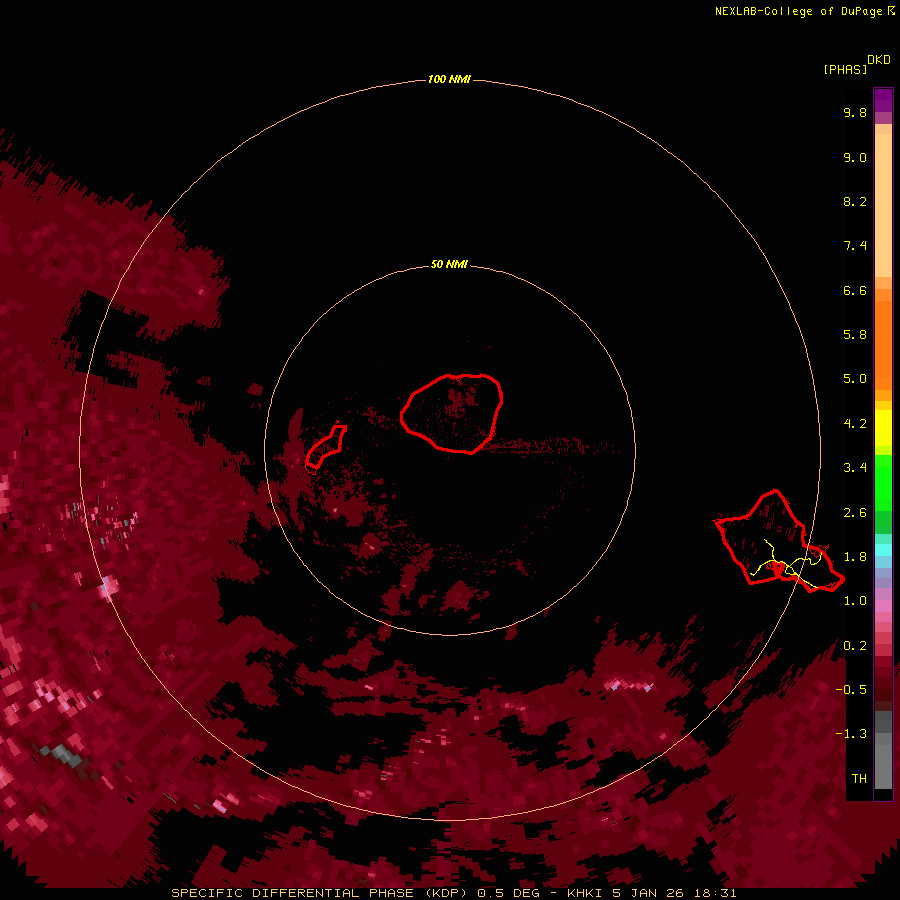The image size is (900, 900).
Task: Click the yellow segment of the color bar
Action: tap(883, 428)
